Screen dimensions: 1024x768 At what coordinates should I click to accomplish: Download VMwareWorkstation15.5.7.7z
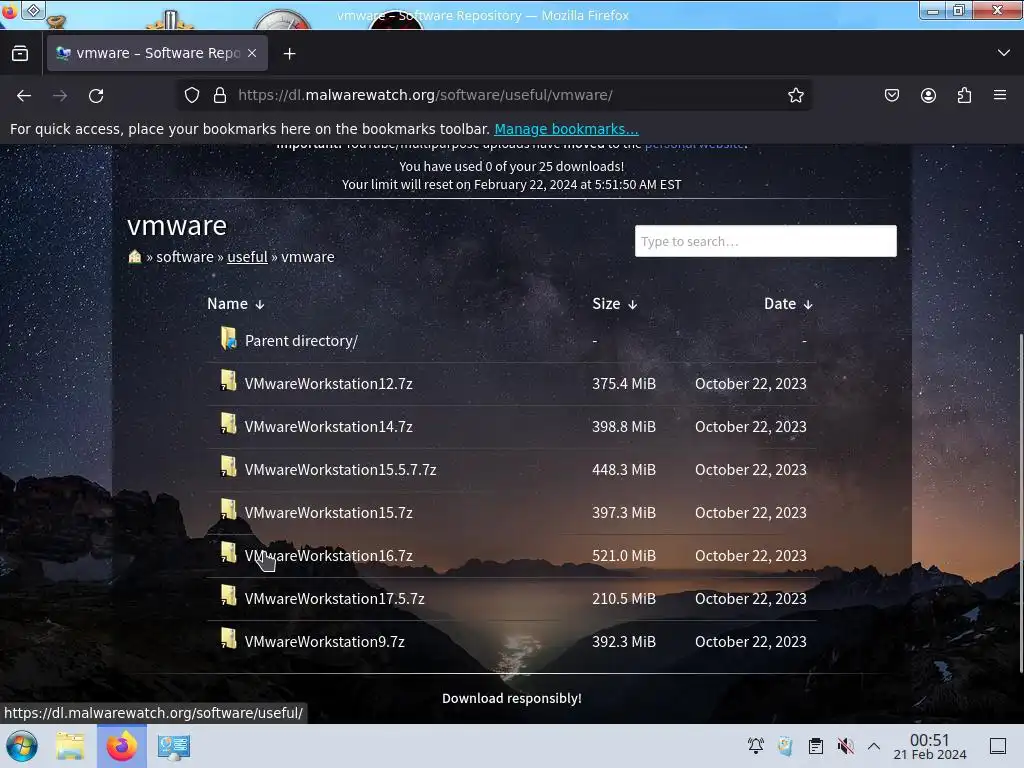(340, 470)
